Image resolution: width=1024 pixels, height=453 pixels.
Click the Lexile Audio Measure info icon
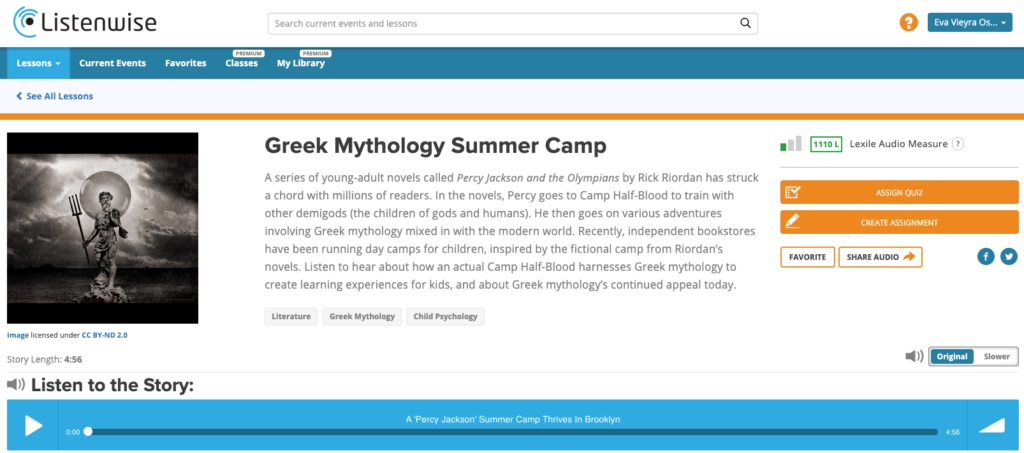tap(957, 144)
